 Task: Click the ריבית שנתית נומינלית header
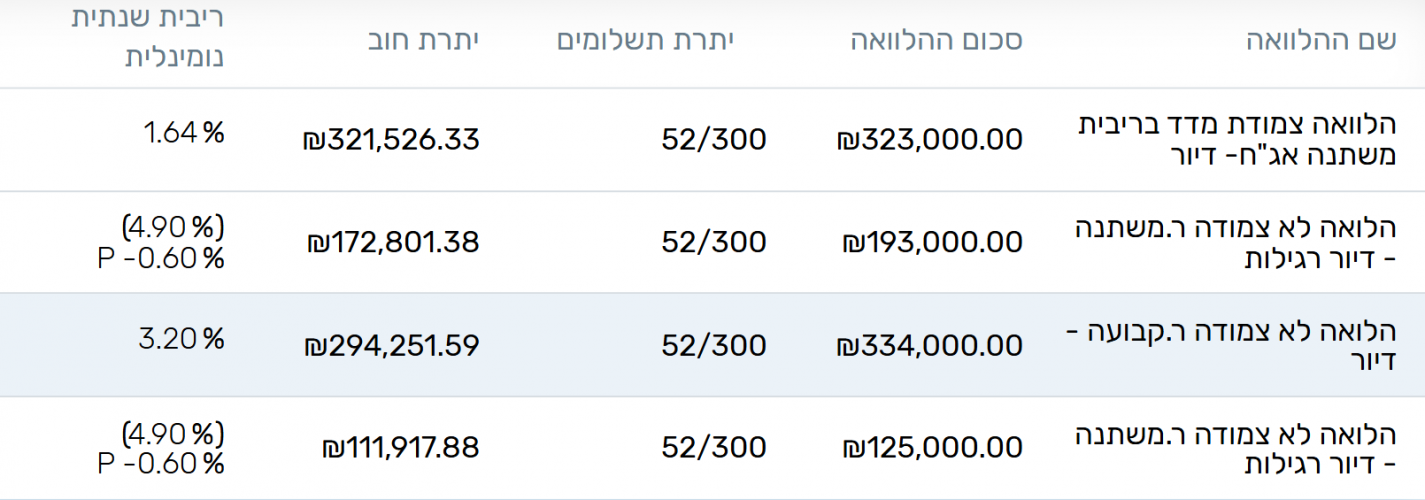coord(148,38)
